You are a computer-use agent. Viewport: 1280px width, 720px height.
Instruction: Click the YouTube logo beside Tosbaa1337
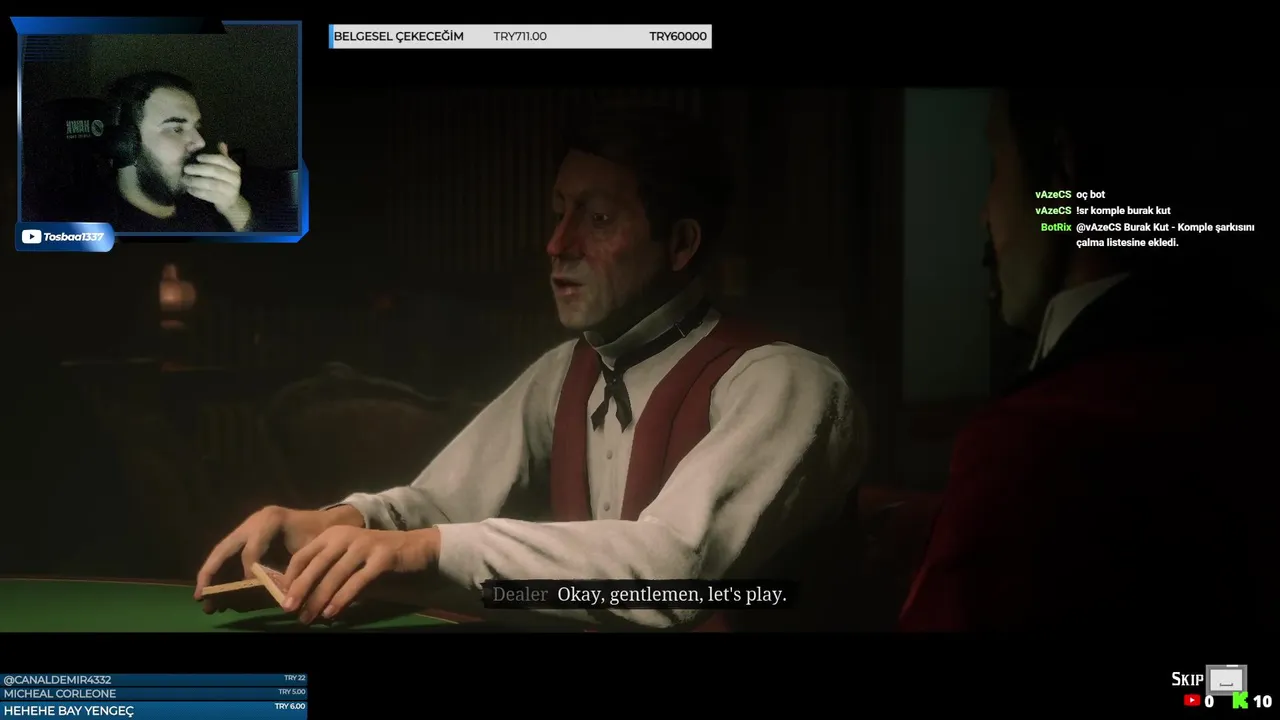point(31,237)
